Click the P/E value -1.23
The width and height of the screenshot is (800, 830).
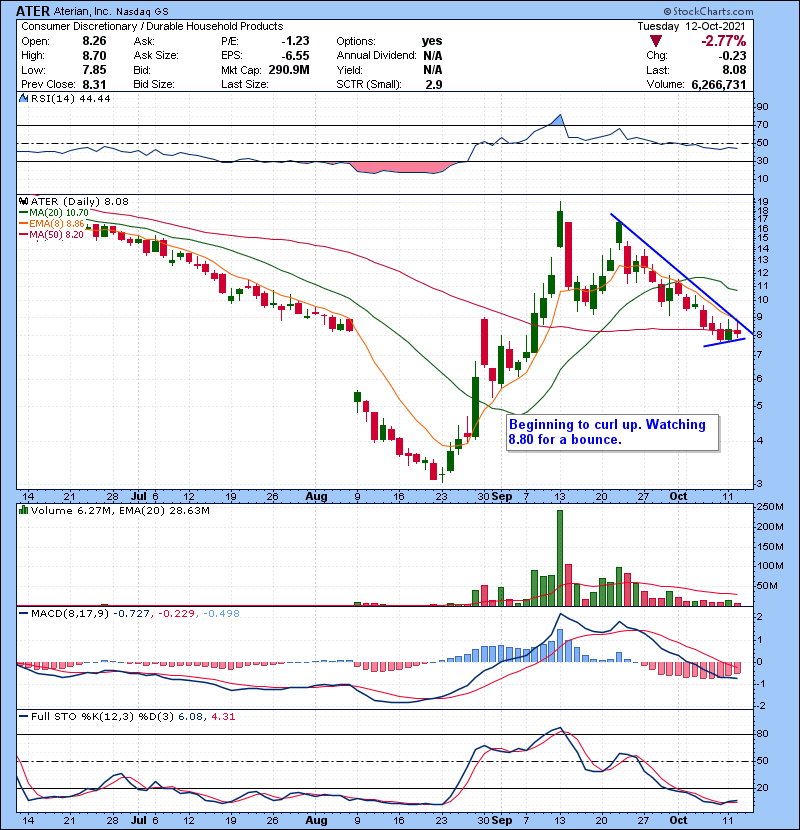[295, 41]
